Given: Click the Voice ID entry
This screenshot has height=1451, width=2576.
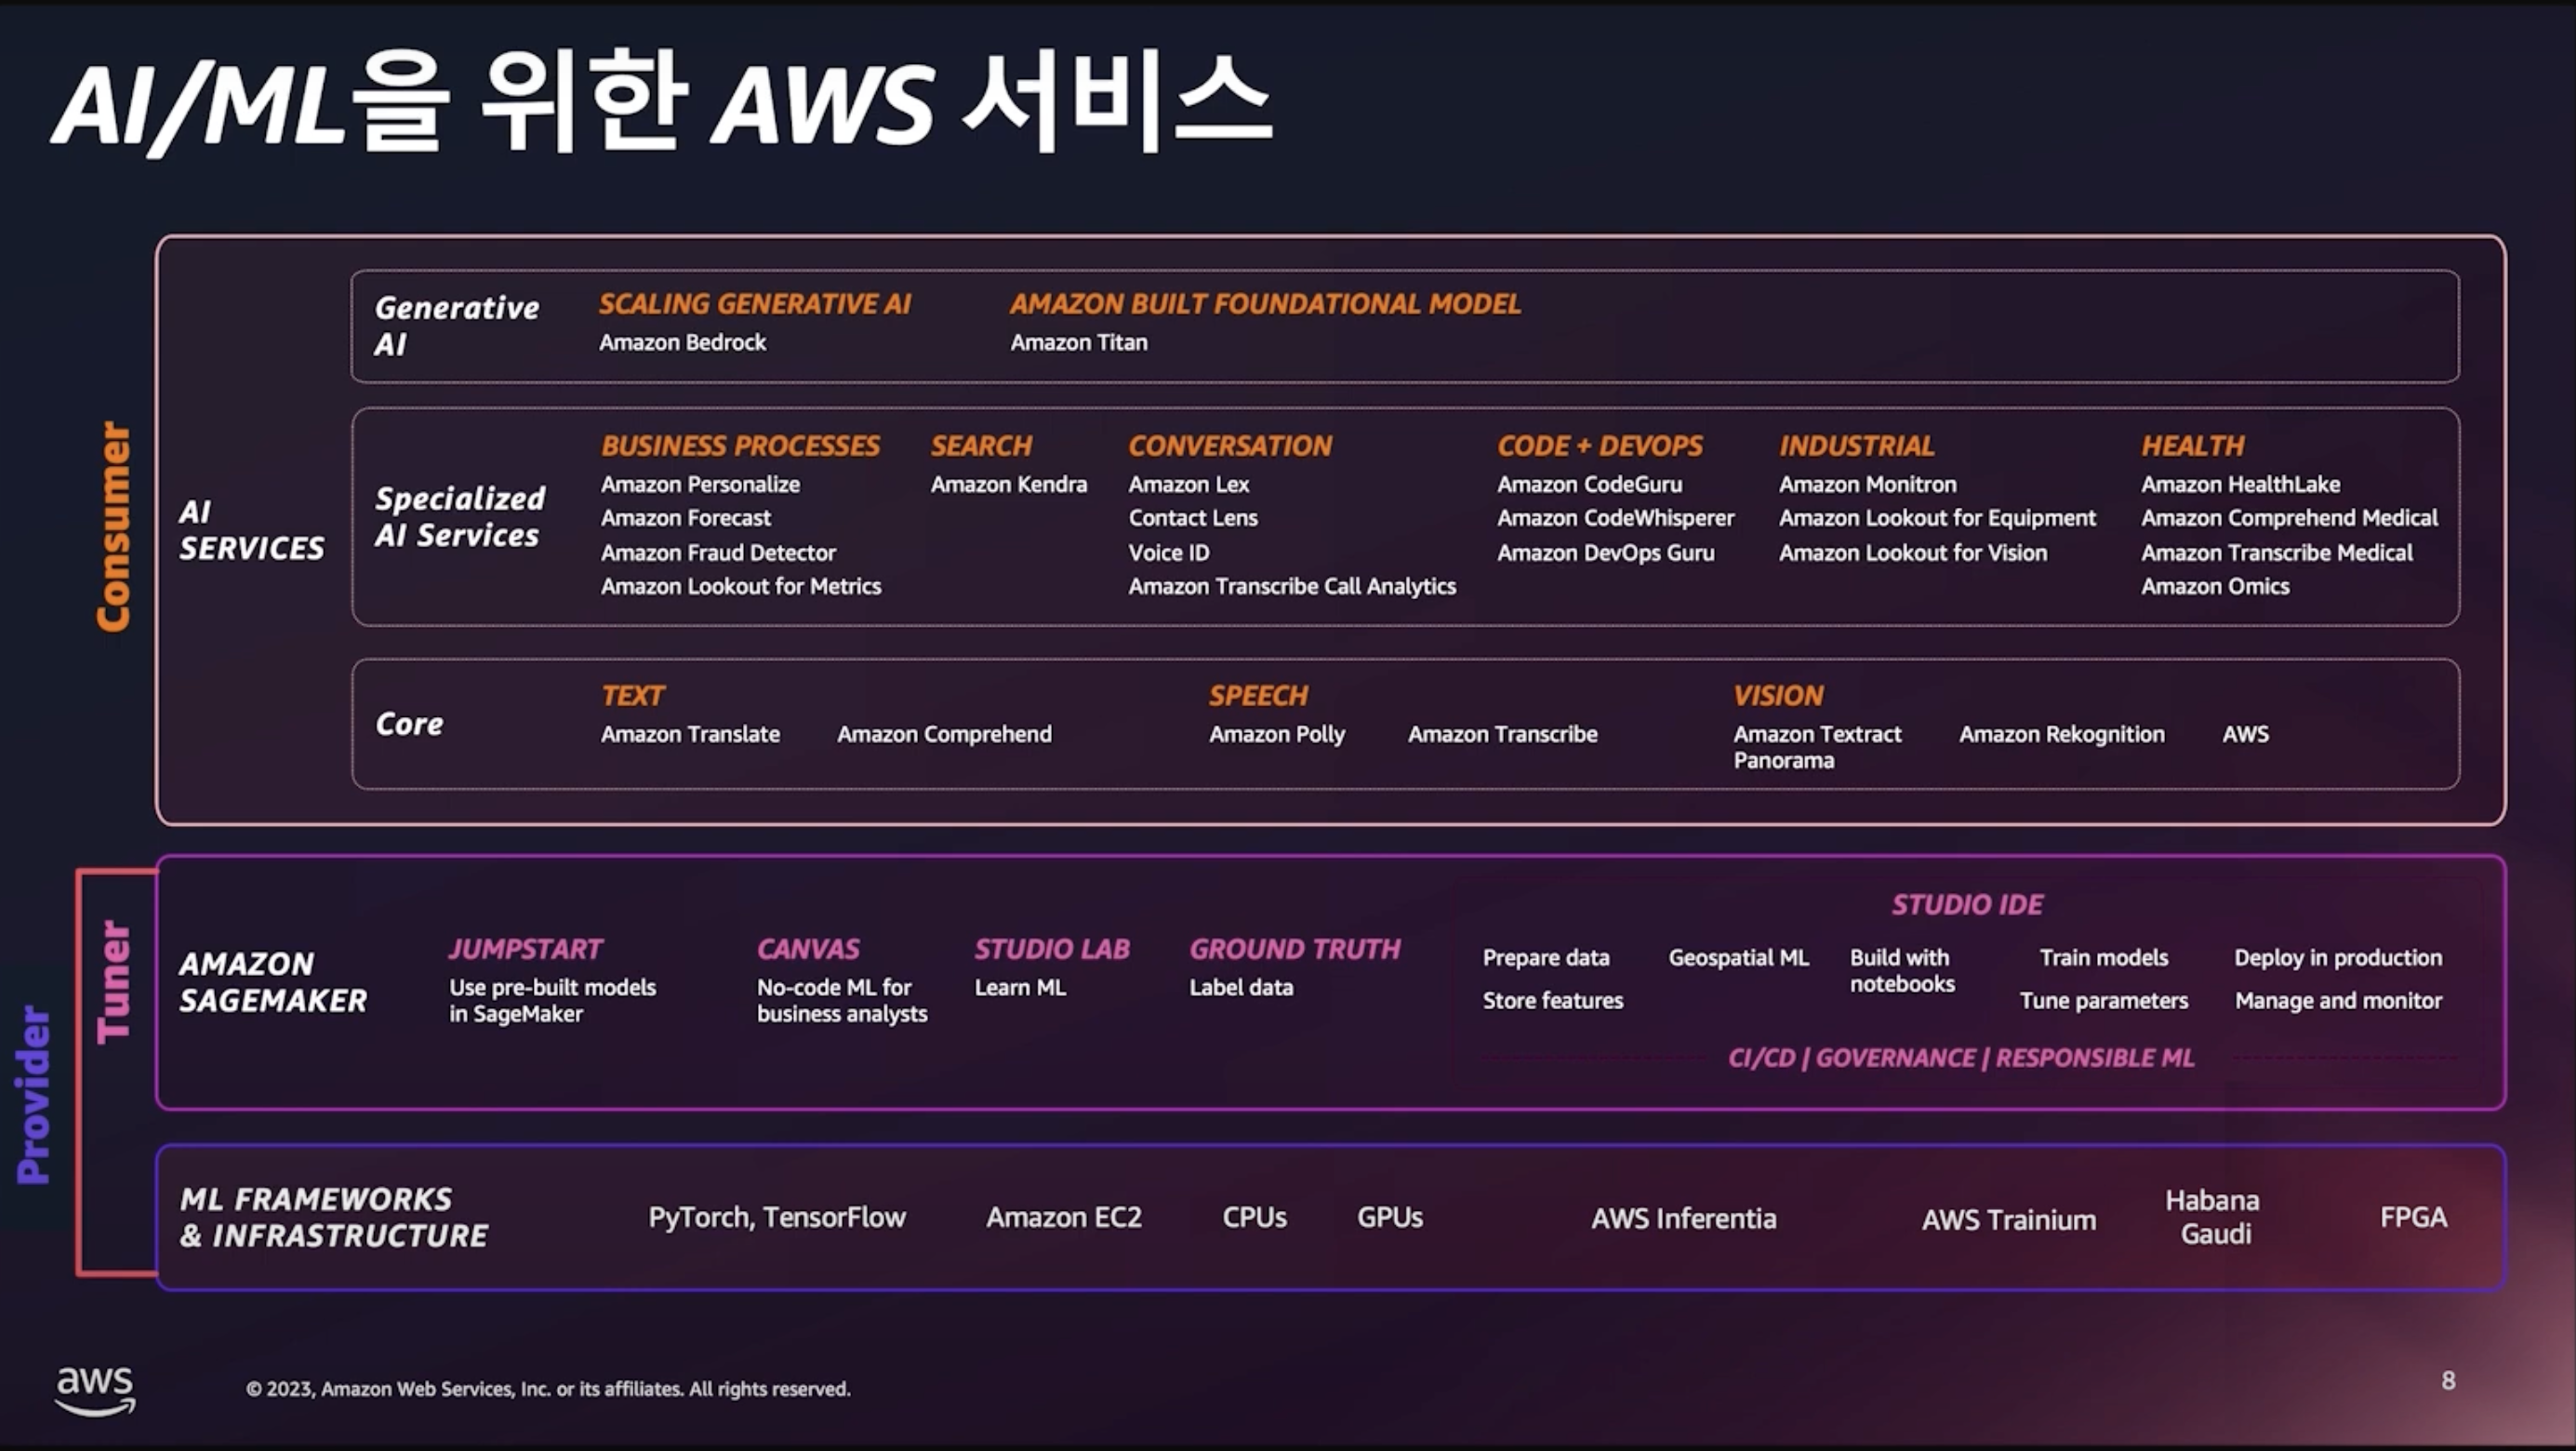Looking at the screenshot, I should coord(1169,552).
